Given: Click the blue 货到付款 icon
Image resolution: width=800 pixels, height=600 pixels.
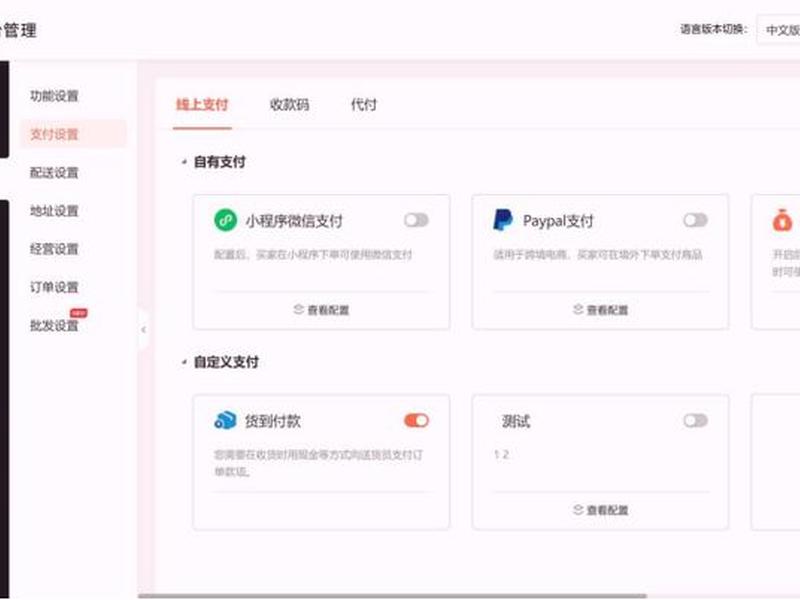Looking at the screenshot, I should (226, 420).
